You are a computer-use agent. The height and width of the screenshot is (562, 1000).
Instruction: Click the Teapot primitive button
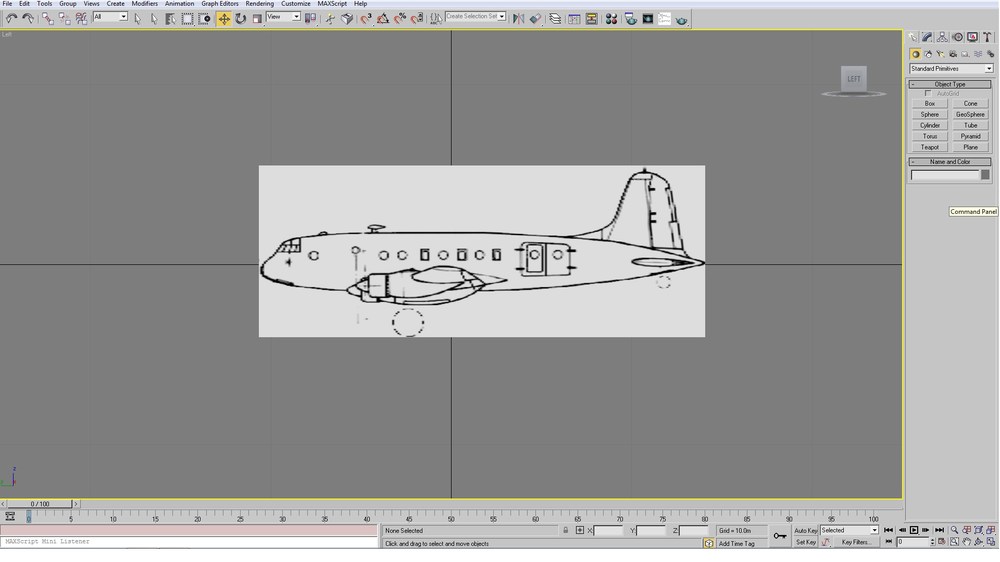click(x=929, y=147)
